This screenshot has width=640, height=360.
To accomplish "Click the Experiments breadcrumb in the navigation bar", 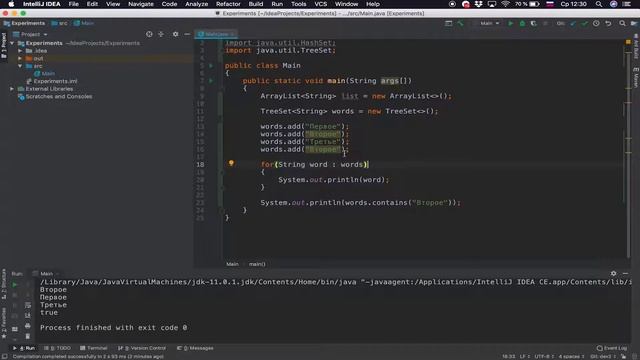I will coord(24,24).
